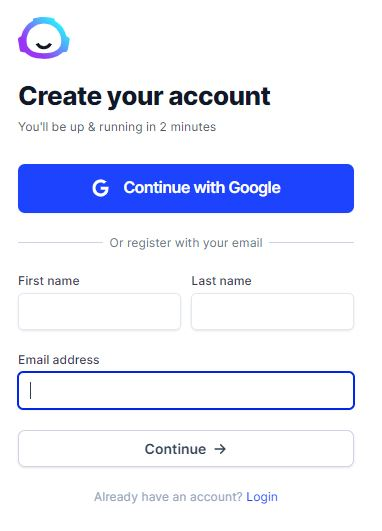Focus the First name input field
The image size is (382, 531).
(x=99, y=312)
